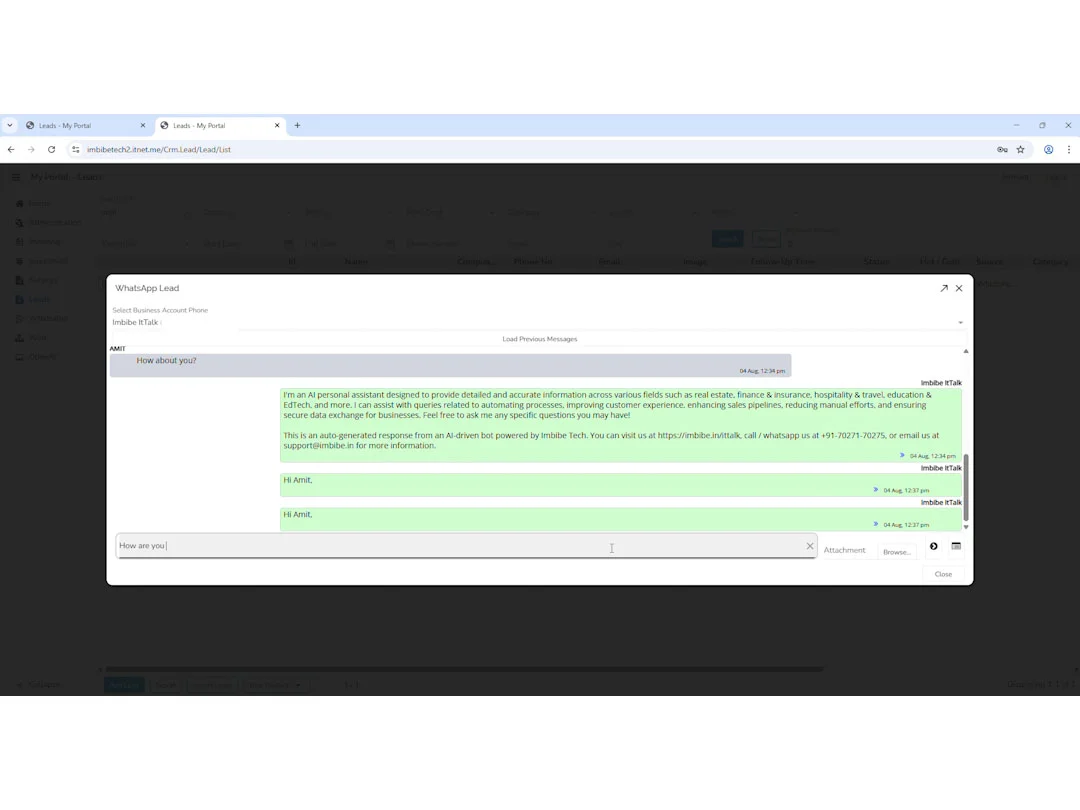The width and height of the screenshot is (1080, 810).
Task: Expand the WhatsApp Lead dialog via arrow icon
Action: coord(943,288)
